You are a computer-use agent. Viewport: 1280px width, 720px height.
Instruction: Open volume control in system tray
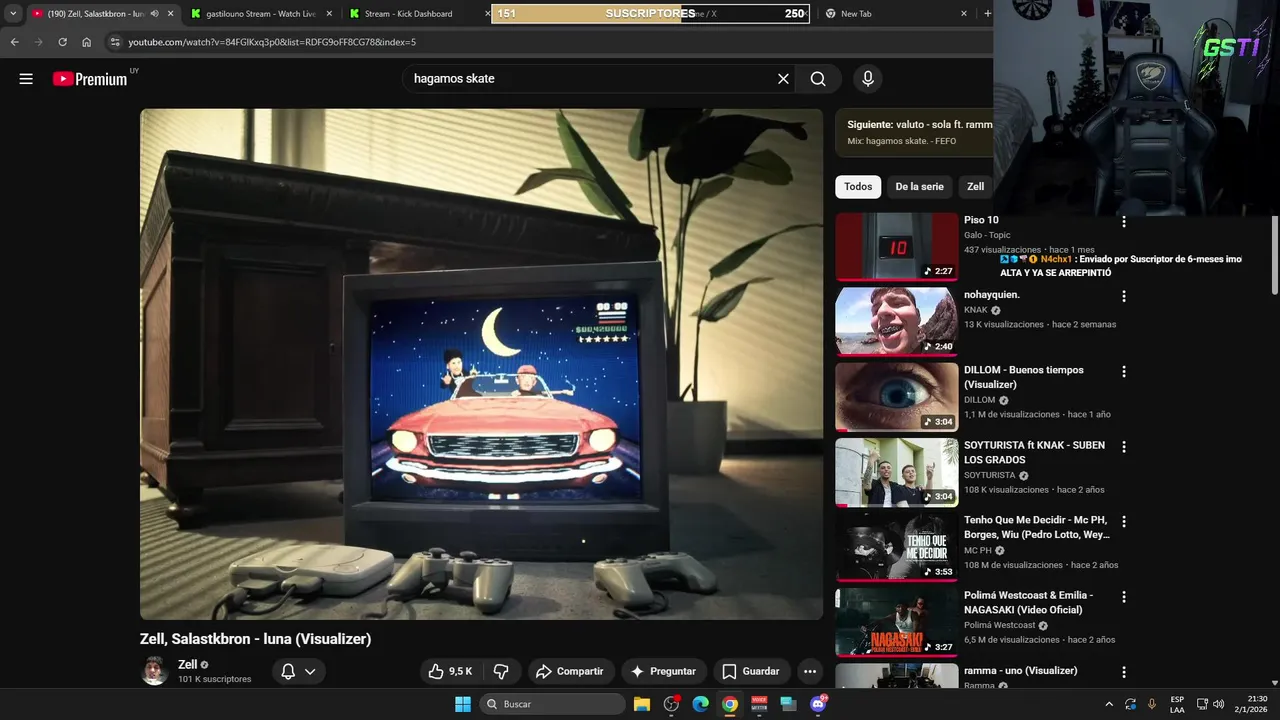[1218, 704]
